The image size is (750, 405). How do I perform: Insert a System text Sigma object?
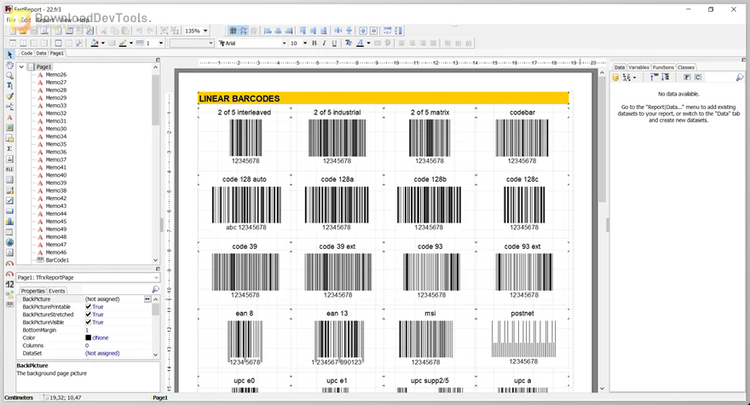pyautogui.click(x=10, y=149)
